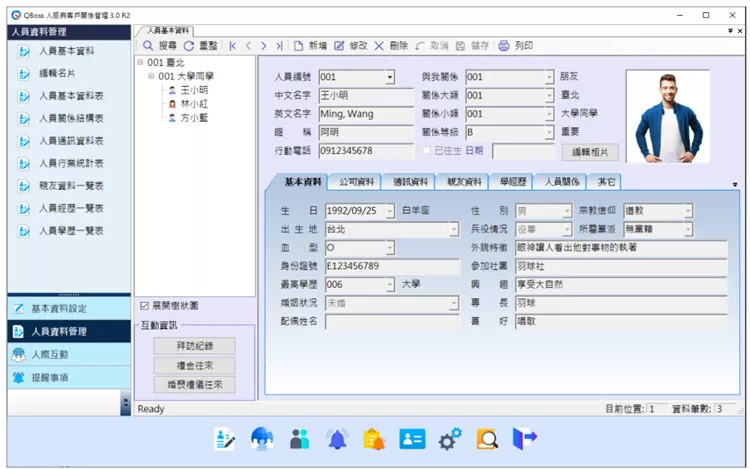Jump to the first record arrow
The width and height of the screenshot is (750, 469).
[x=233, y=46]
